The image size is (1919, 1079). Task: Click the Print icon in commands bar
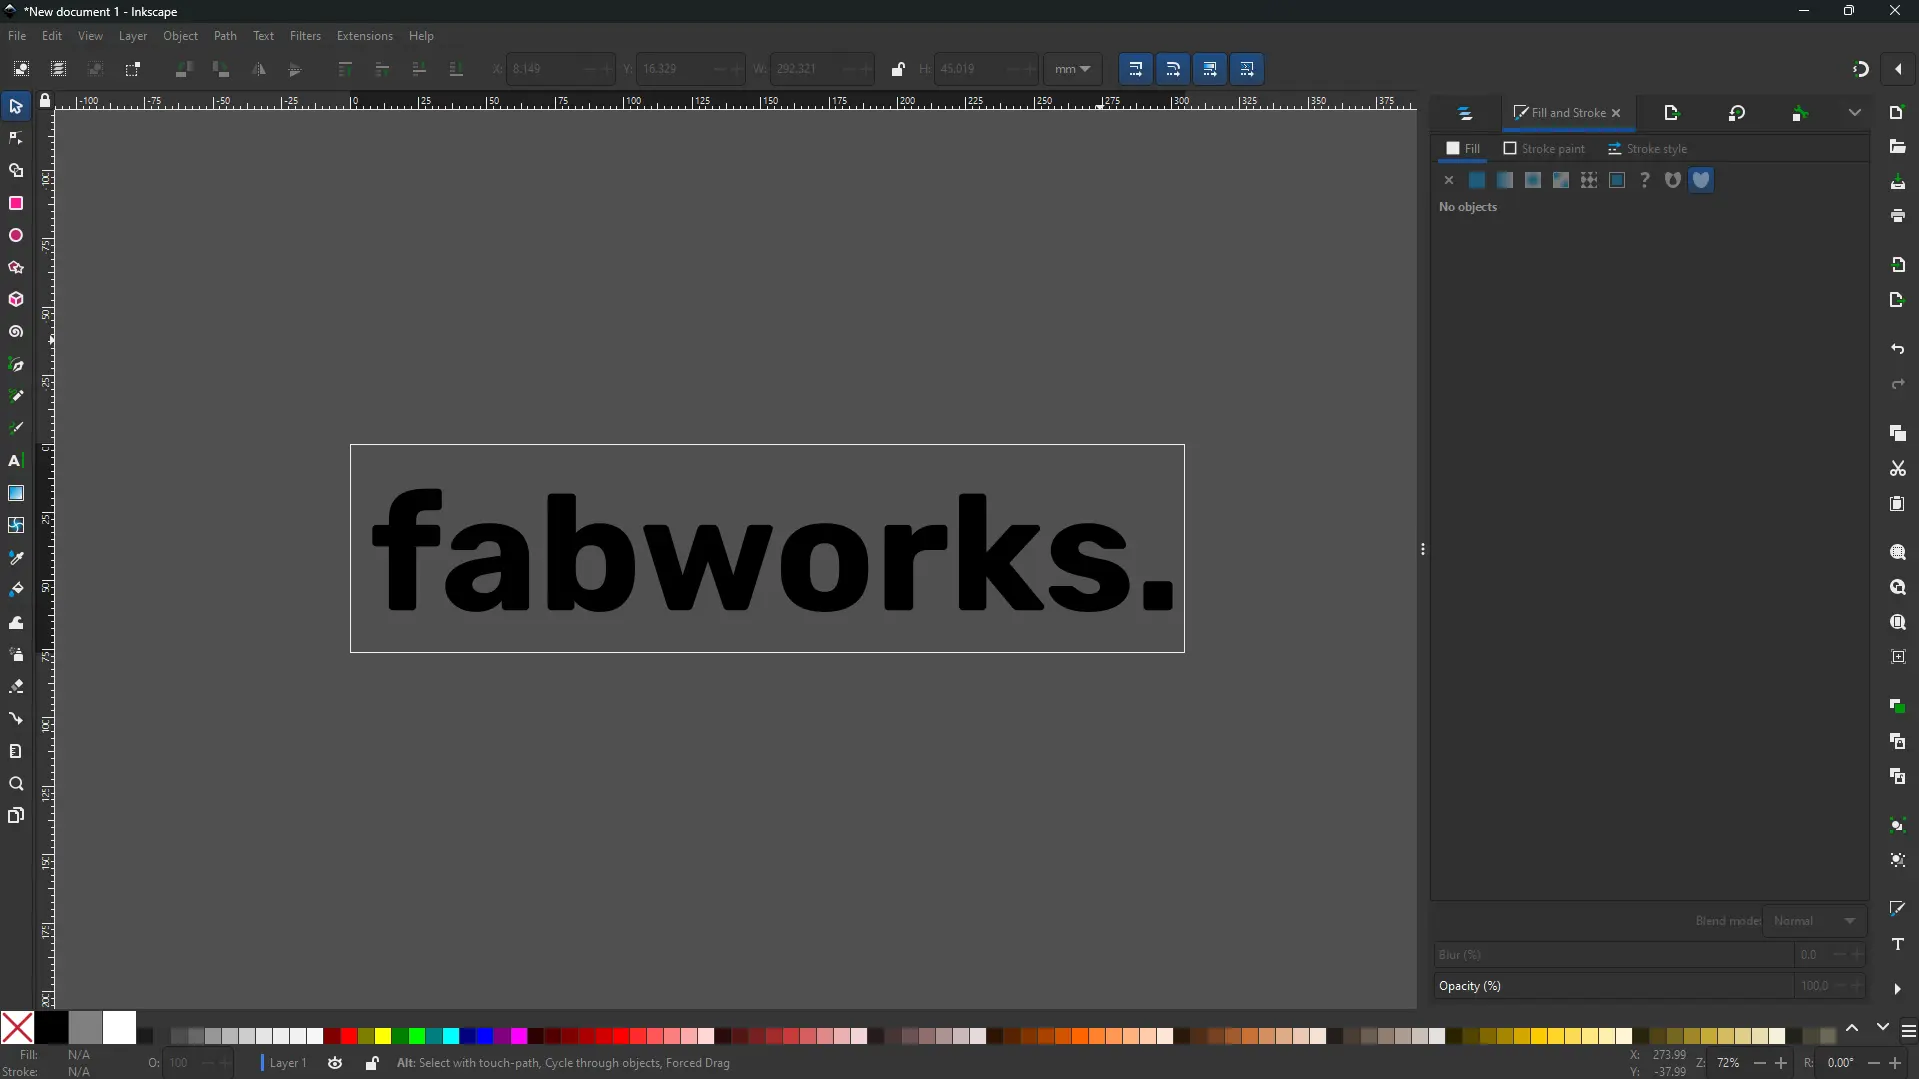[x=1897, y=216]
